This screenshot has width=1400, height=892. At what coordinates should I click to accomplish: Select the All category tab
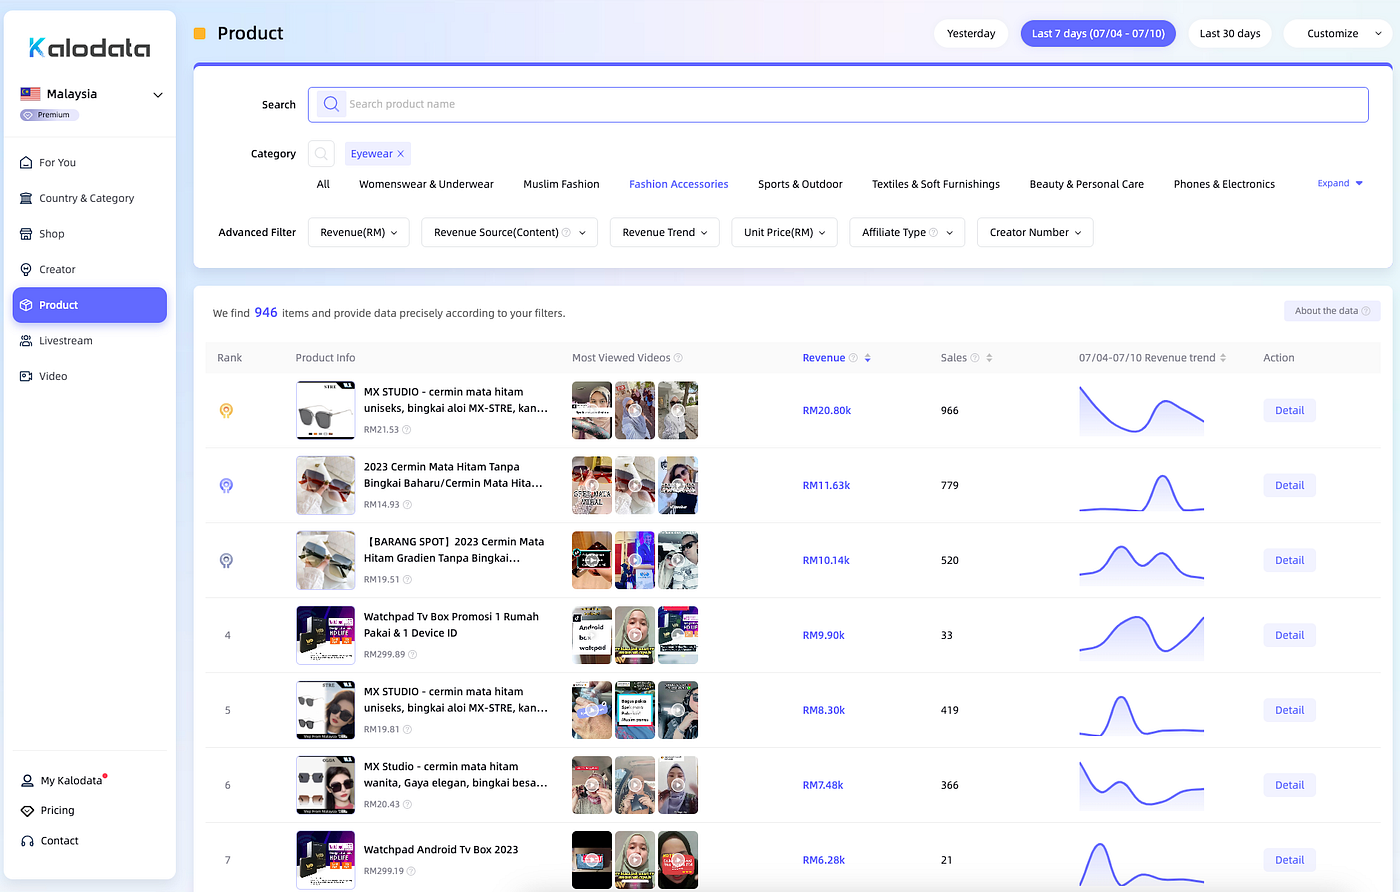[x=323, y=184]
